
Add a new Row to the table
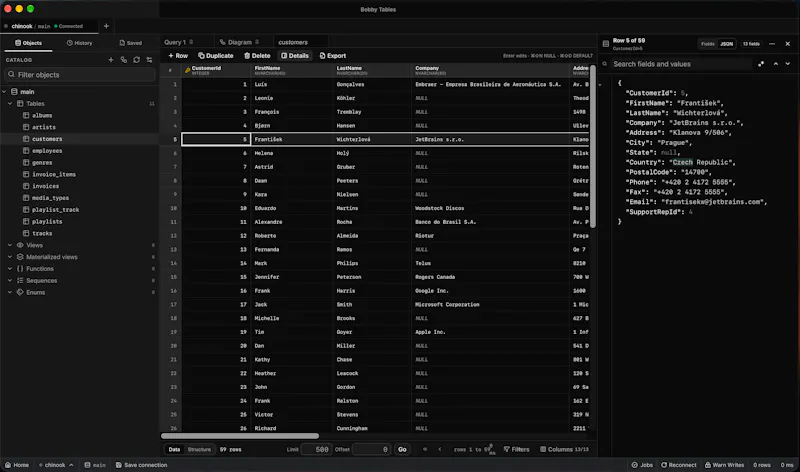178,56
